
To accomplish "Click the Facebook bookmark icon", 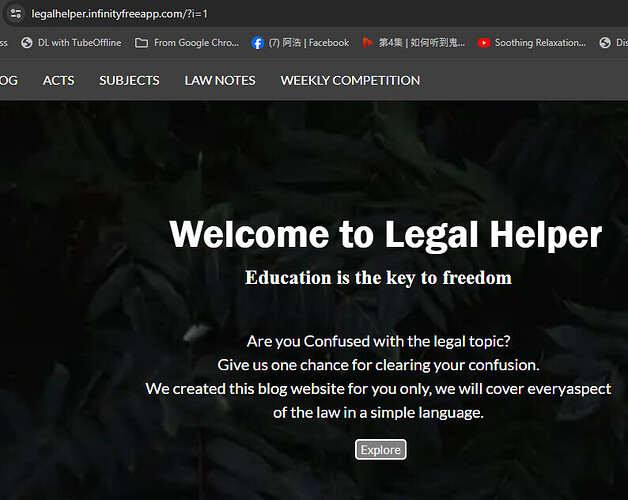I will (x=258, y=42).
